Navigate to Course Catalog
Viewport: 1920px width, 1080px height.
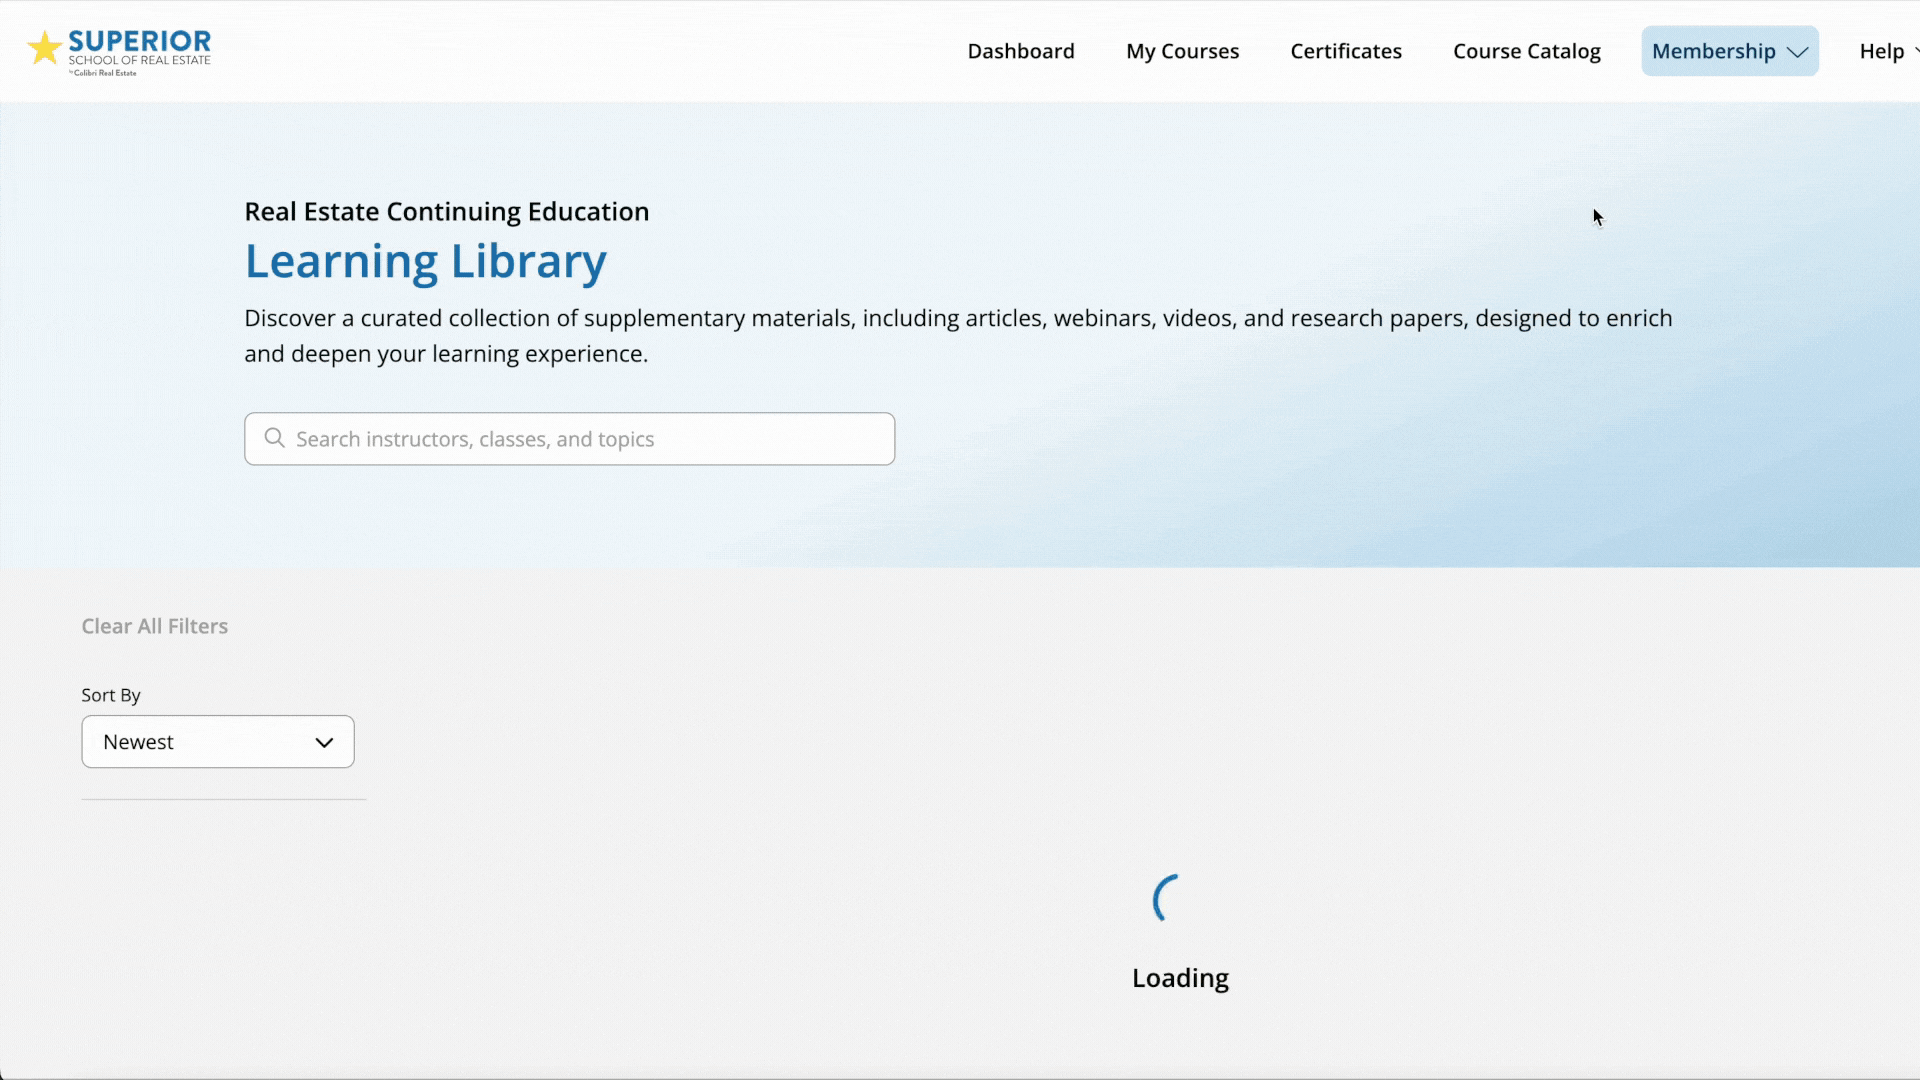coord(1526,51)
